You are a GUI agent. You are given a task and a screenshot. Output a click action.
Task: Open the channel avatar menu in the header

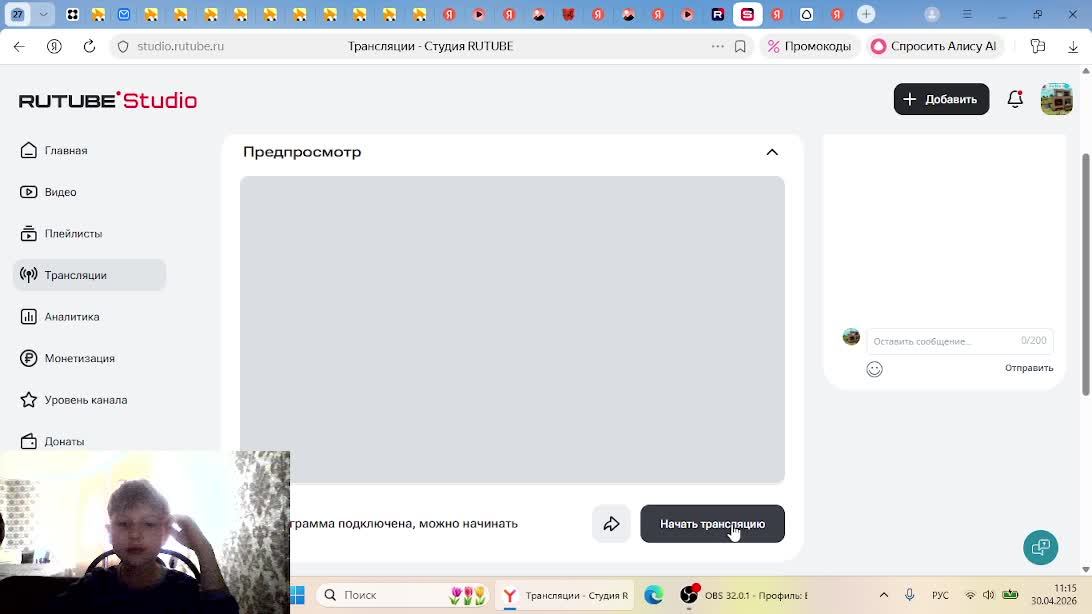[x=1056, y=99]
